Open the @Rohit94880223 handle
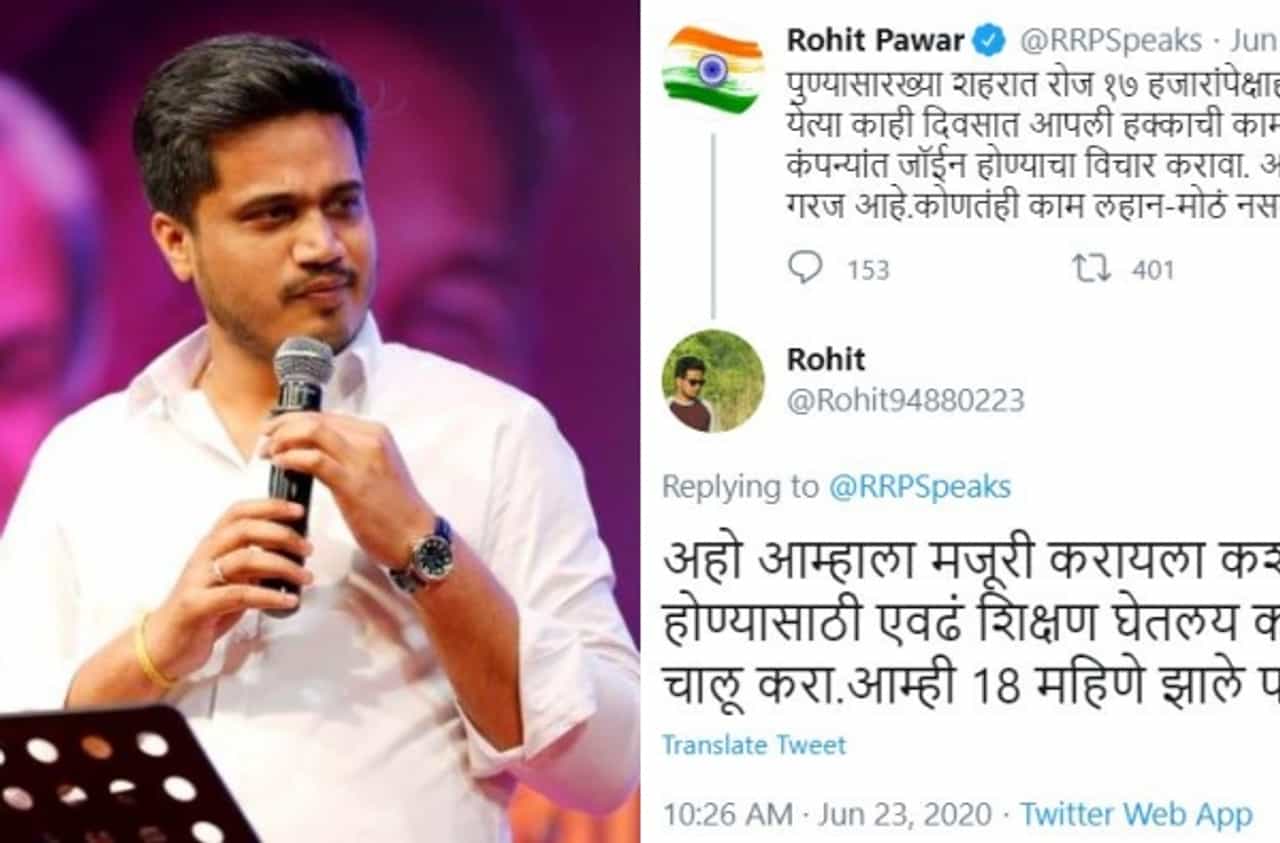This screenshot has width=1280, height=843. pyautogui.click(x=906, y=401)
